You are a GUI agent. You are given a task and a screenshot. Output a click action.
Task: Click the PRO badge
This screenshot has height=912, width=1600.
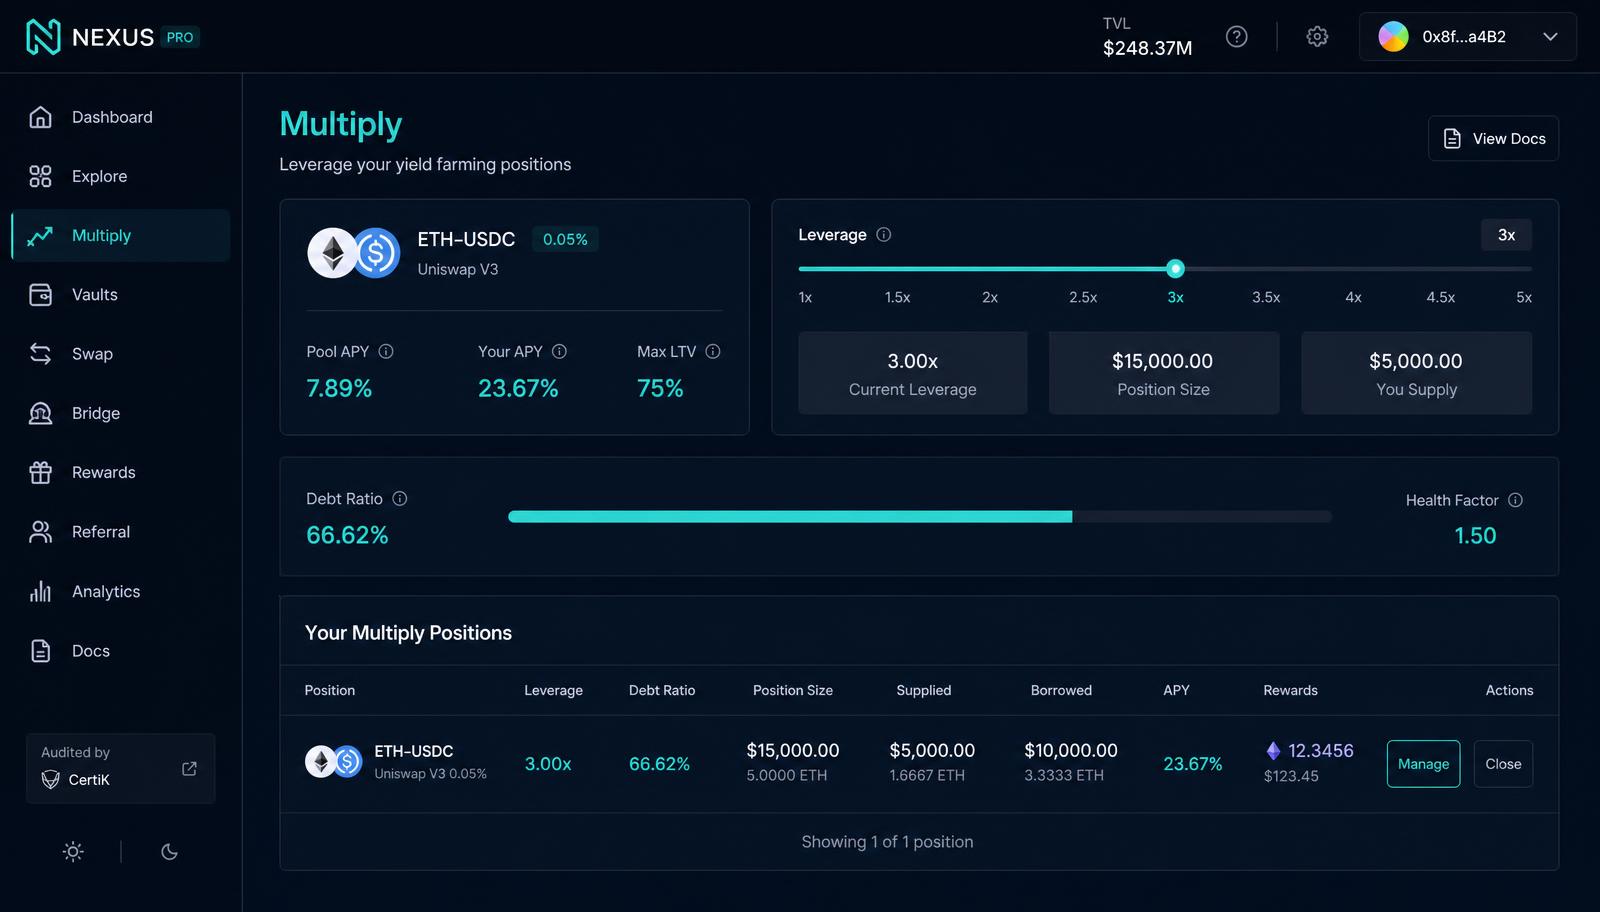point(180,37)
